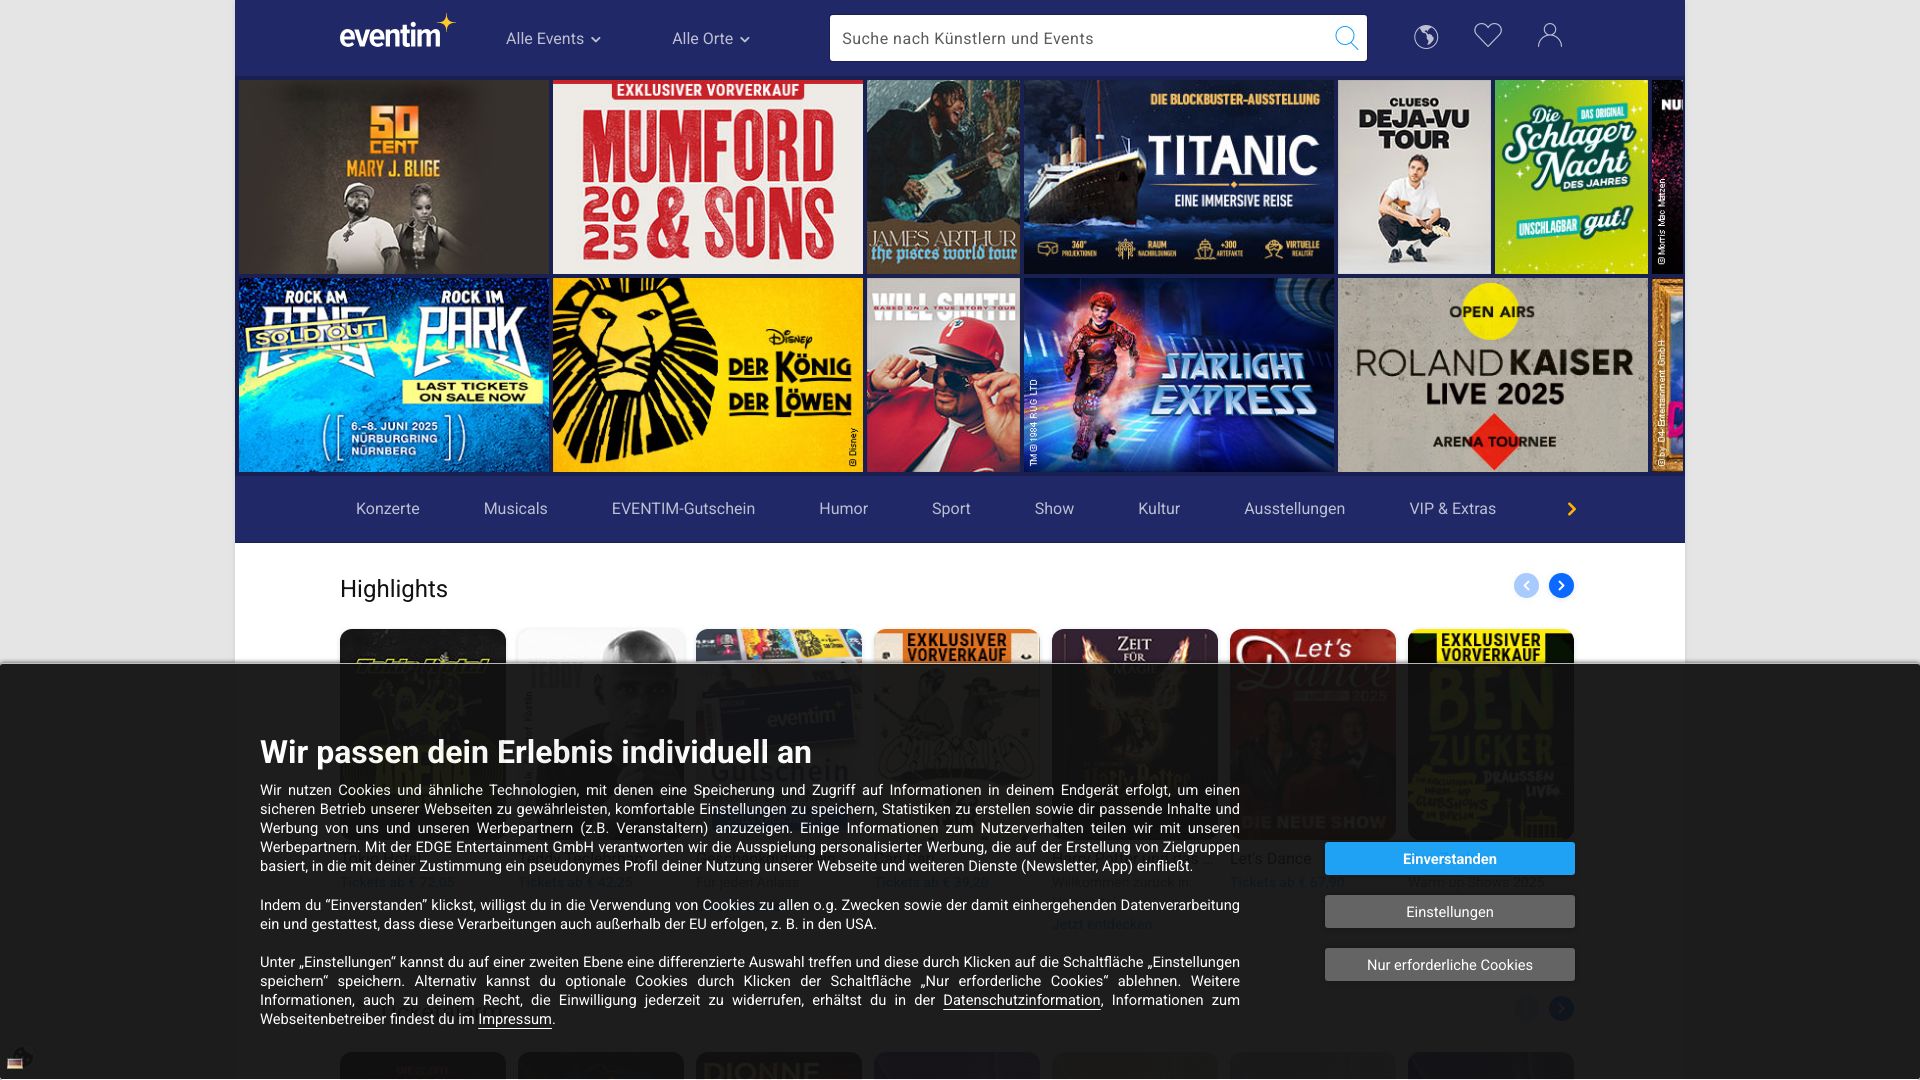Open the language globe icon
Screen dimensions: 1920x1080
click(1426, 37)
